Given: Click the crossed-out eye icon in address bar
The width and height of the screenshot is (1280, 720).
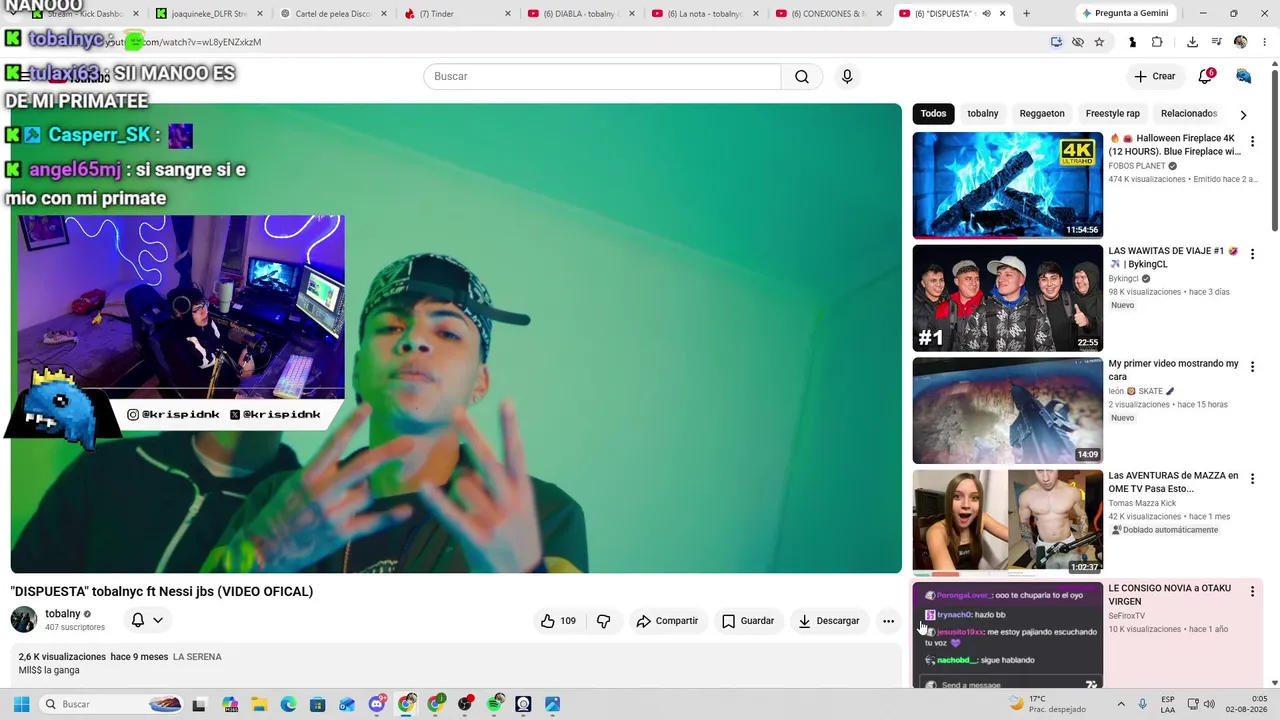Looking at the screenshot, I should pos(1078,42).
